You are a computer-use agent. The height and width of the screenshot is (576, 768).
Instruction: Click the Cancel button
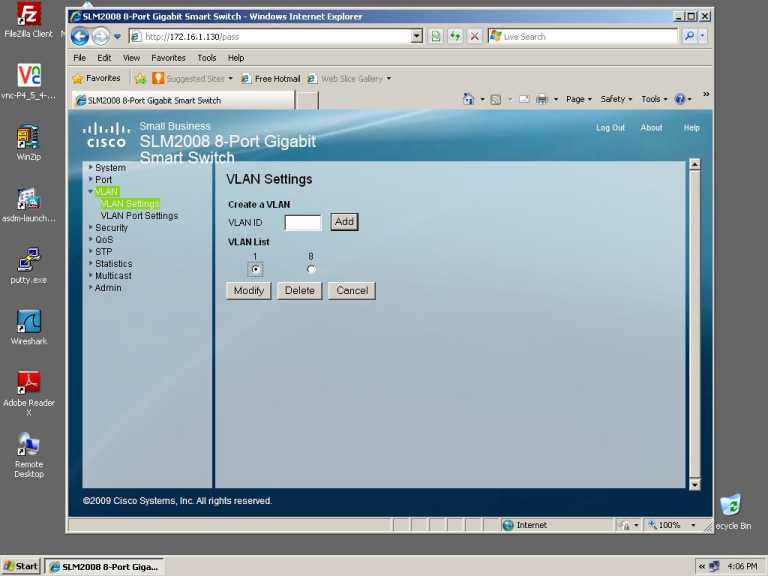tap(352, 290)
